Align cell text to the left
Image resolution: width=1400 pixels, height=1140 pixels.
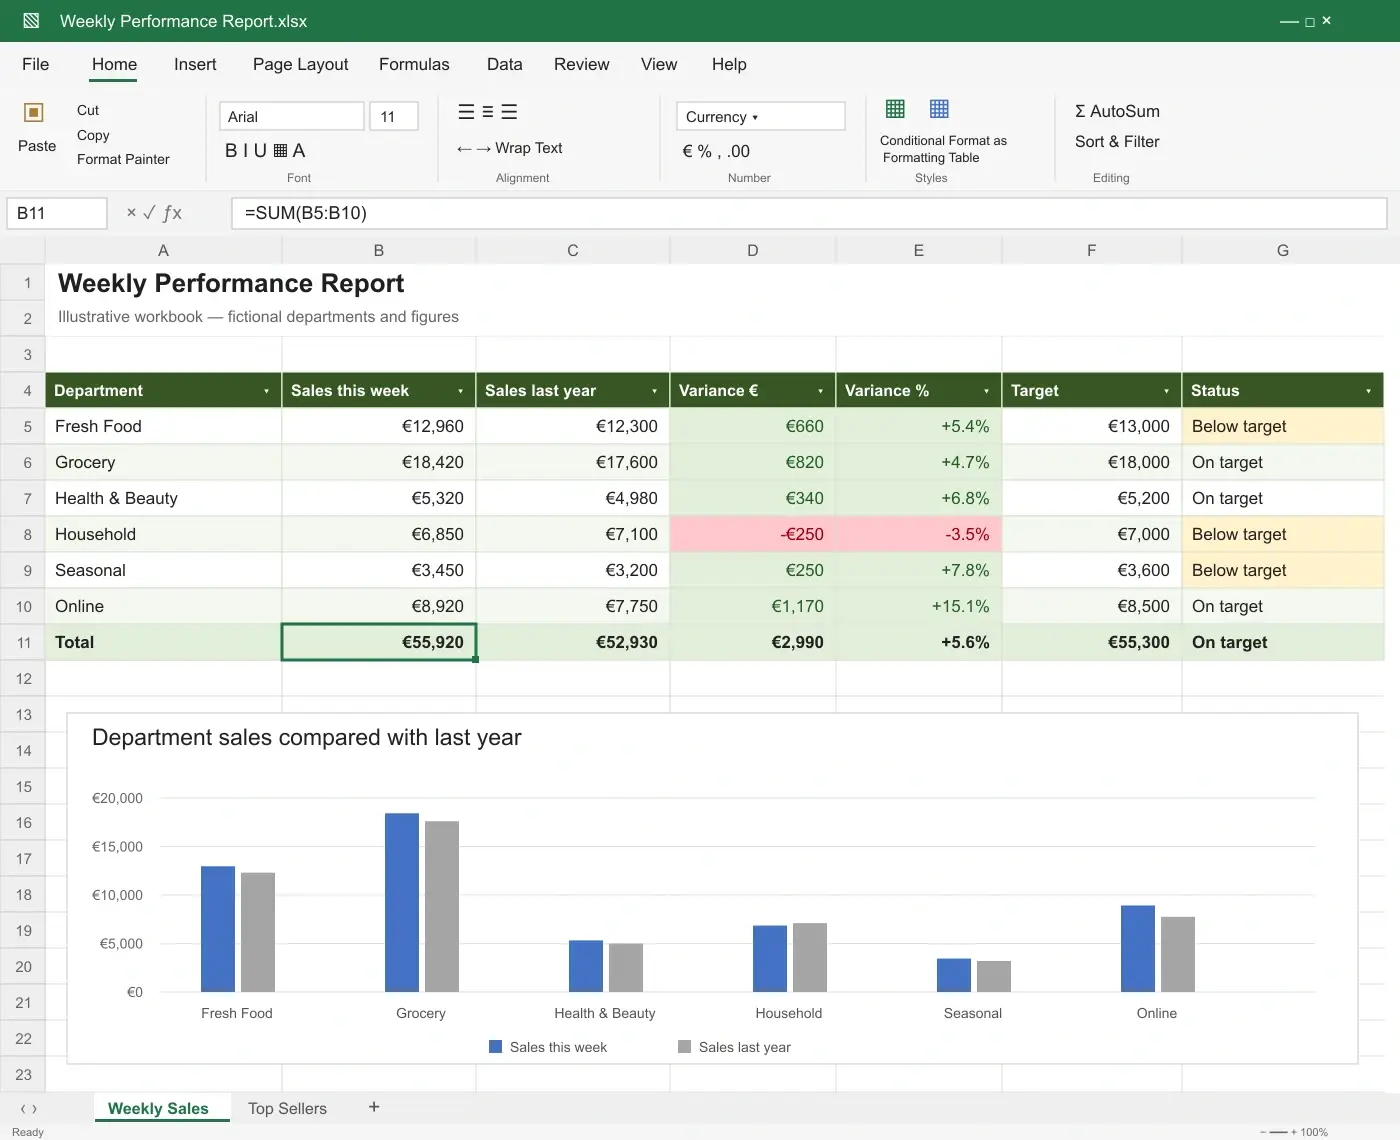[466, 112]
